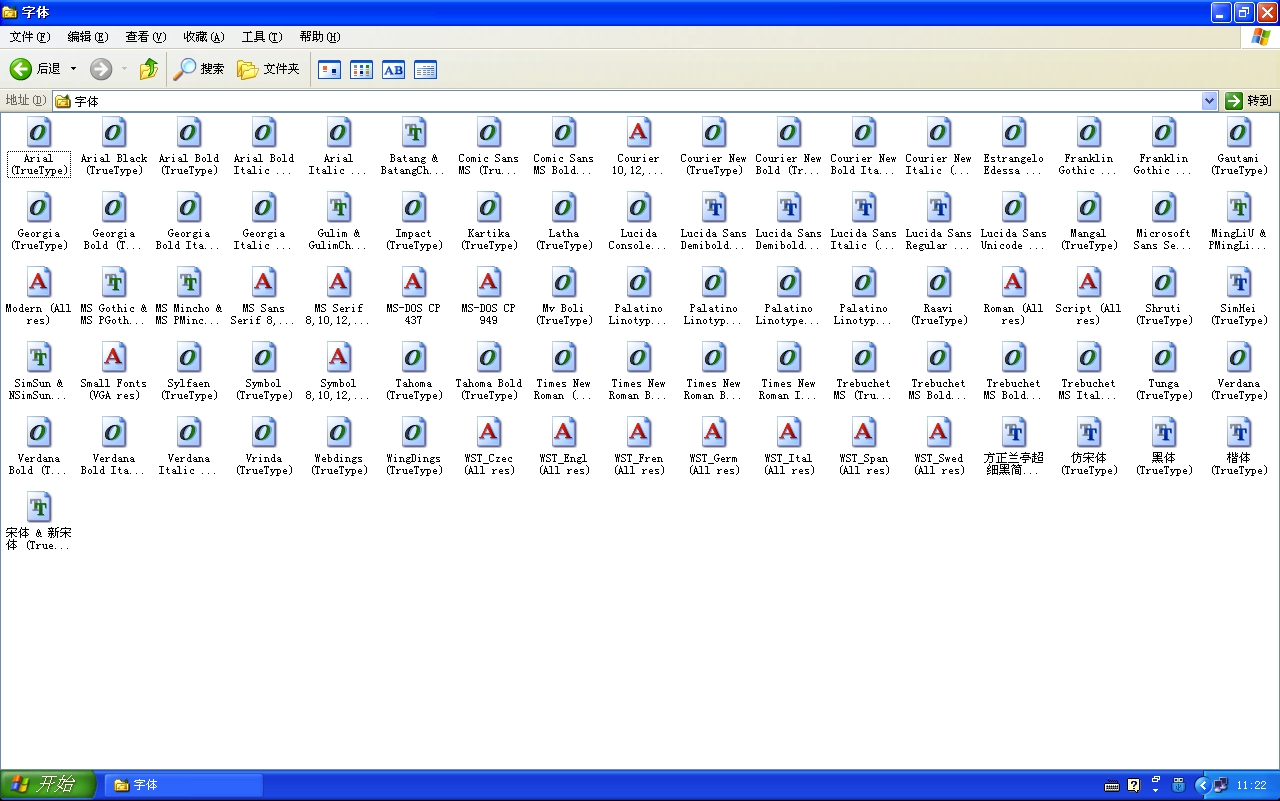Open the 开始 Start menu
The height and width of the screenshot is (801, 1280).
click(x=48, y=785)
